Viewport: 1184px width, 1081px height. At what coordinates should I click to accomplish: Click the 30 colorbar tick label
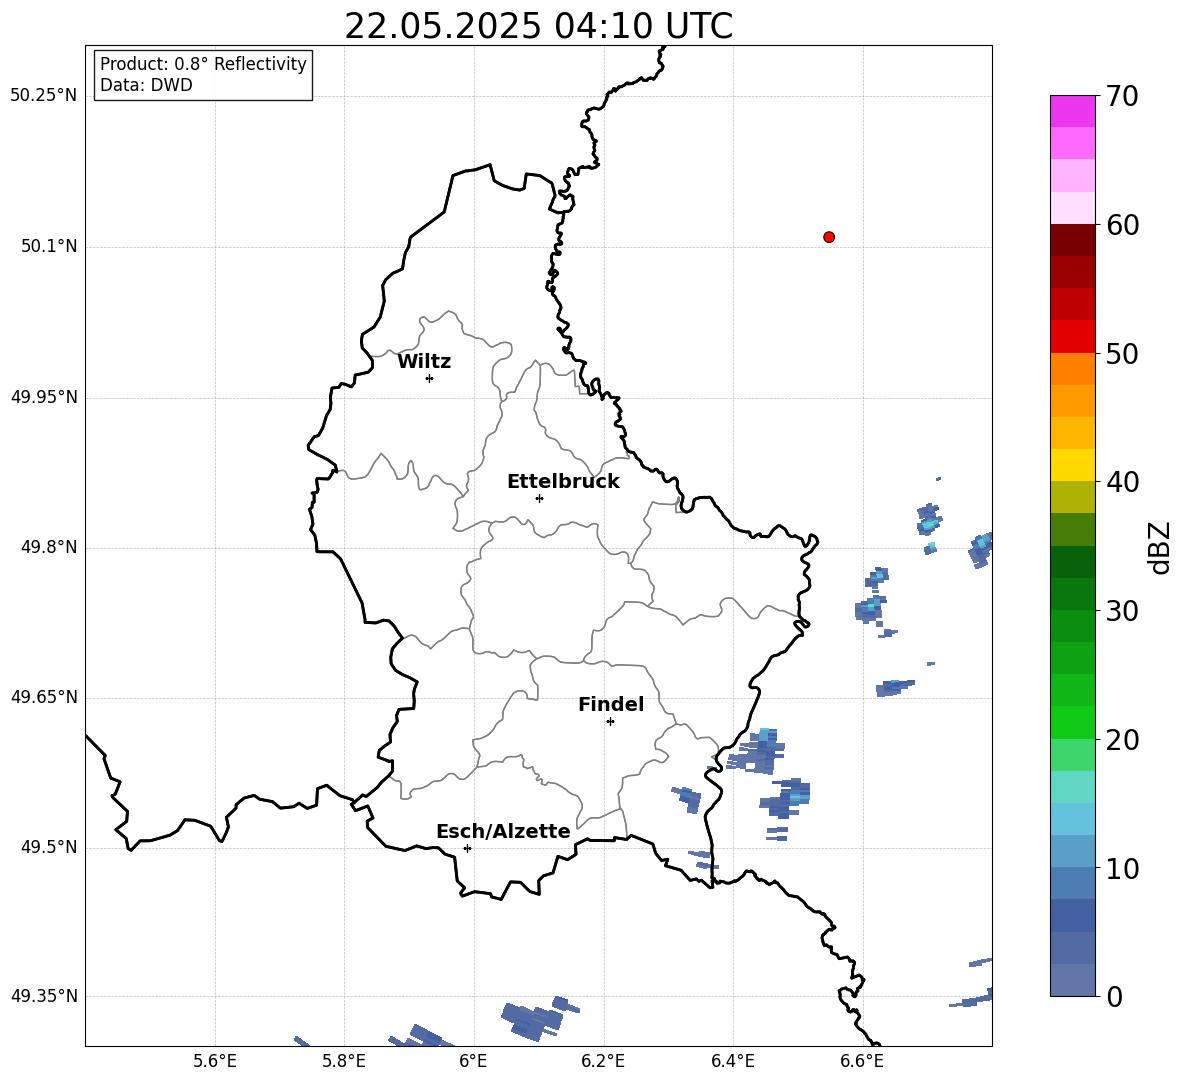tap(1122, 611)
